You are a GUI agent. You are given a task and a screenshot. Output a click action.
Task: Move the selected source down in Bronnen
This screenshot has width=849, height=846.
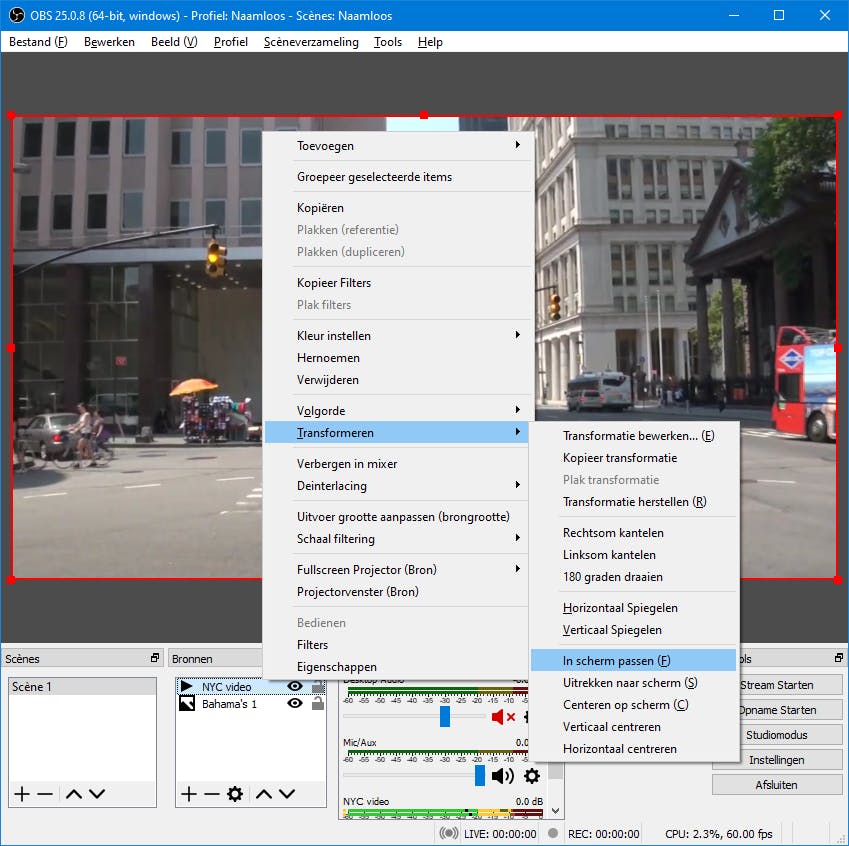pos(287,794)
